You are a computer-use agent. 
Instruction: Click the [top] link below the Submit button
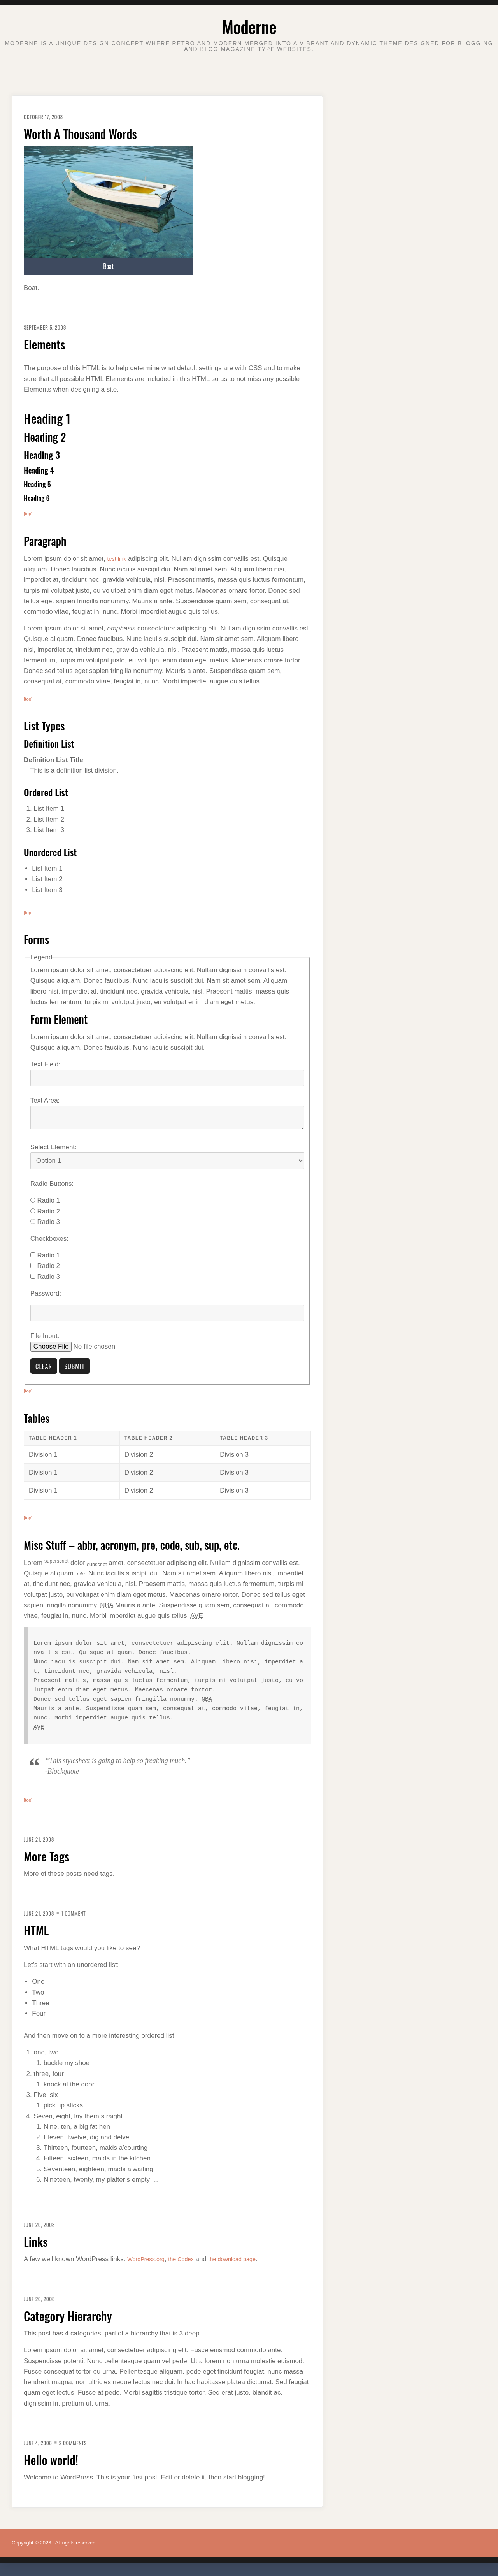click(x=28, y=1391)
